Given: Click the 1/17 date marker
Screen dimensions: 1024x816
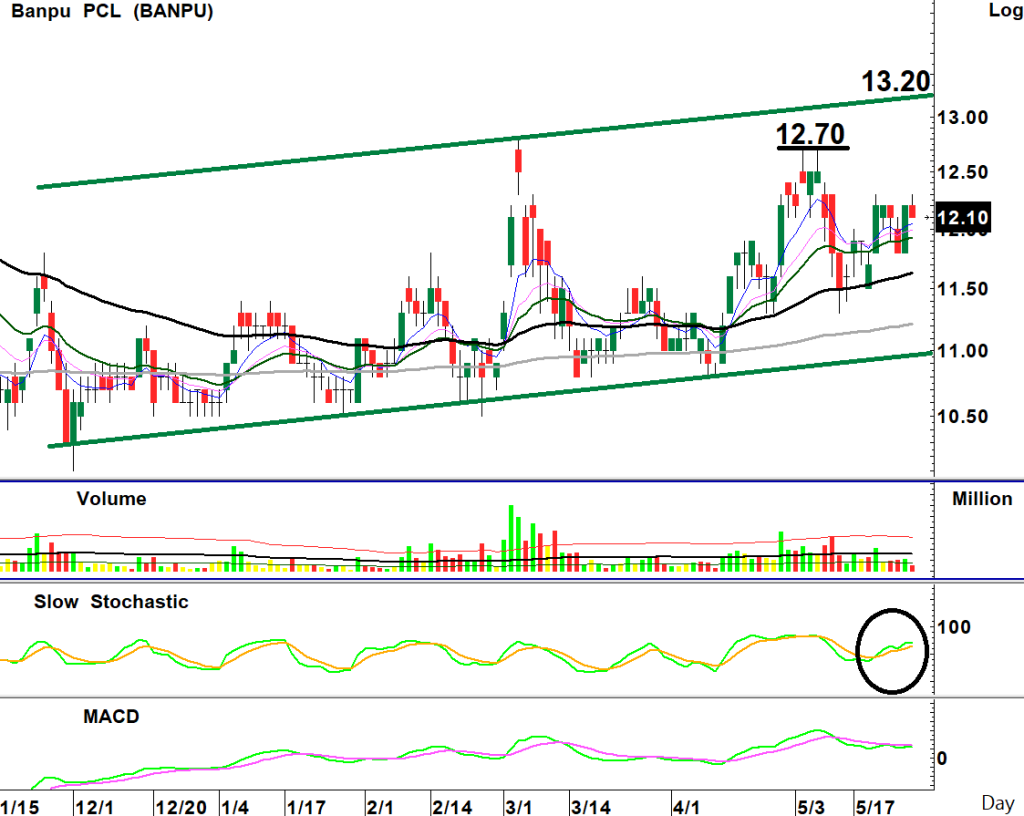Looking at the screenshot, I should [x=306, y=807].
